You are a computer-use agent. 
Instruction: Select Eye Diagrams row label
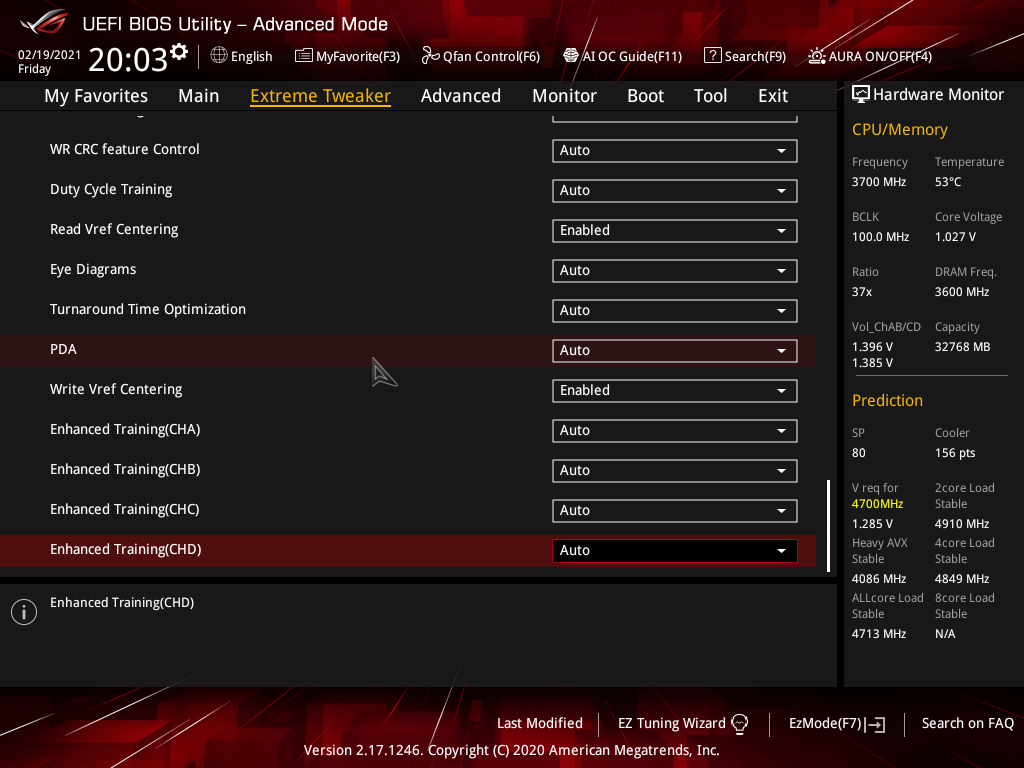pyautogui.click(x=93, y=270)
